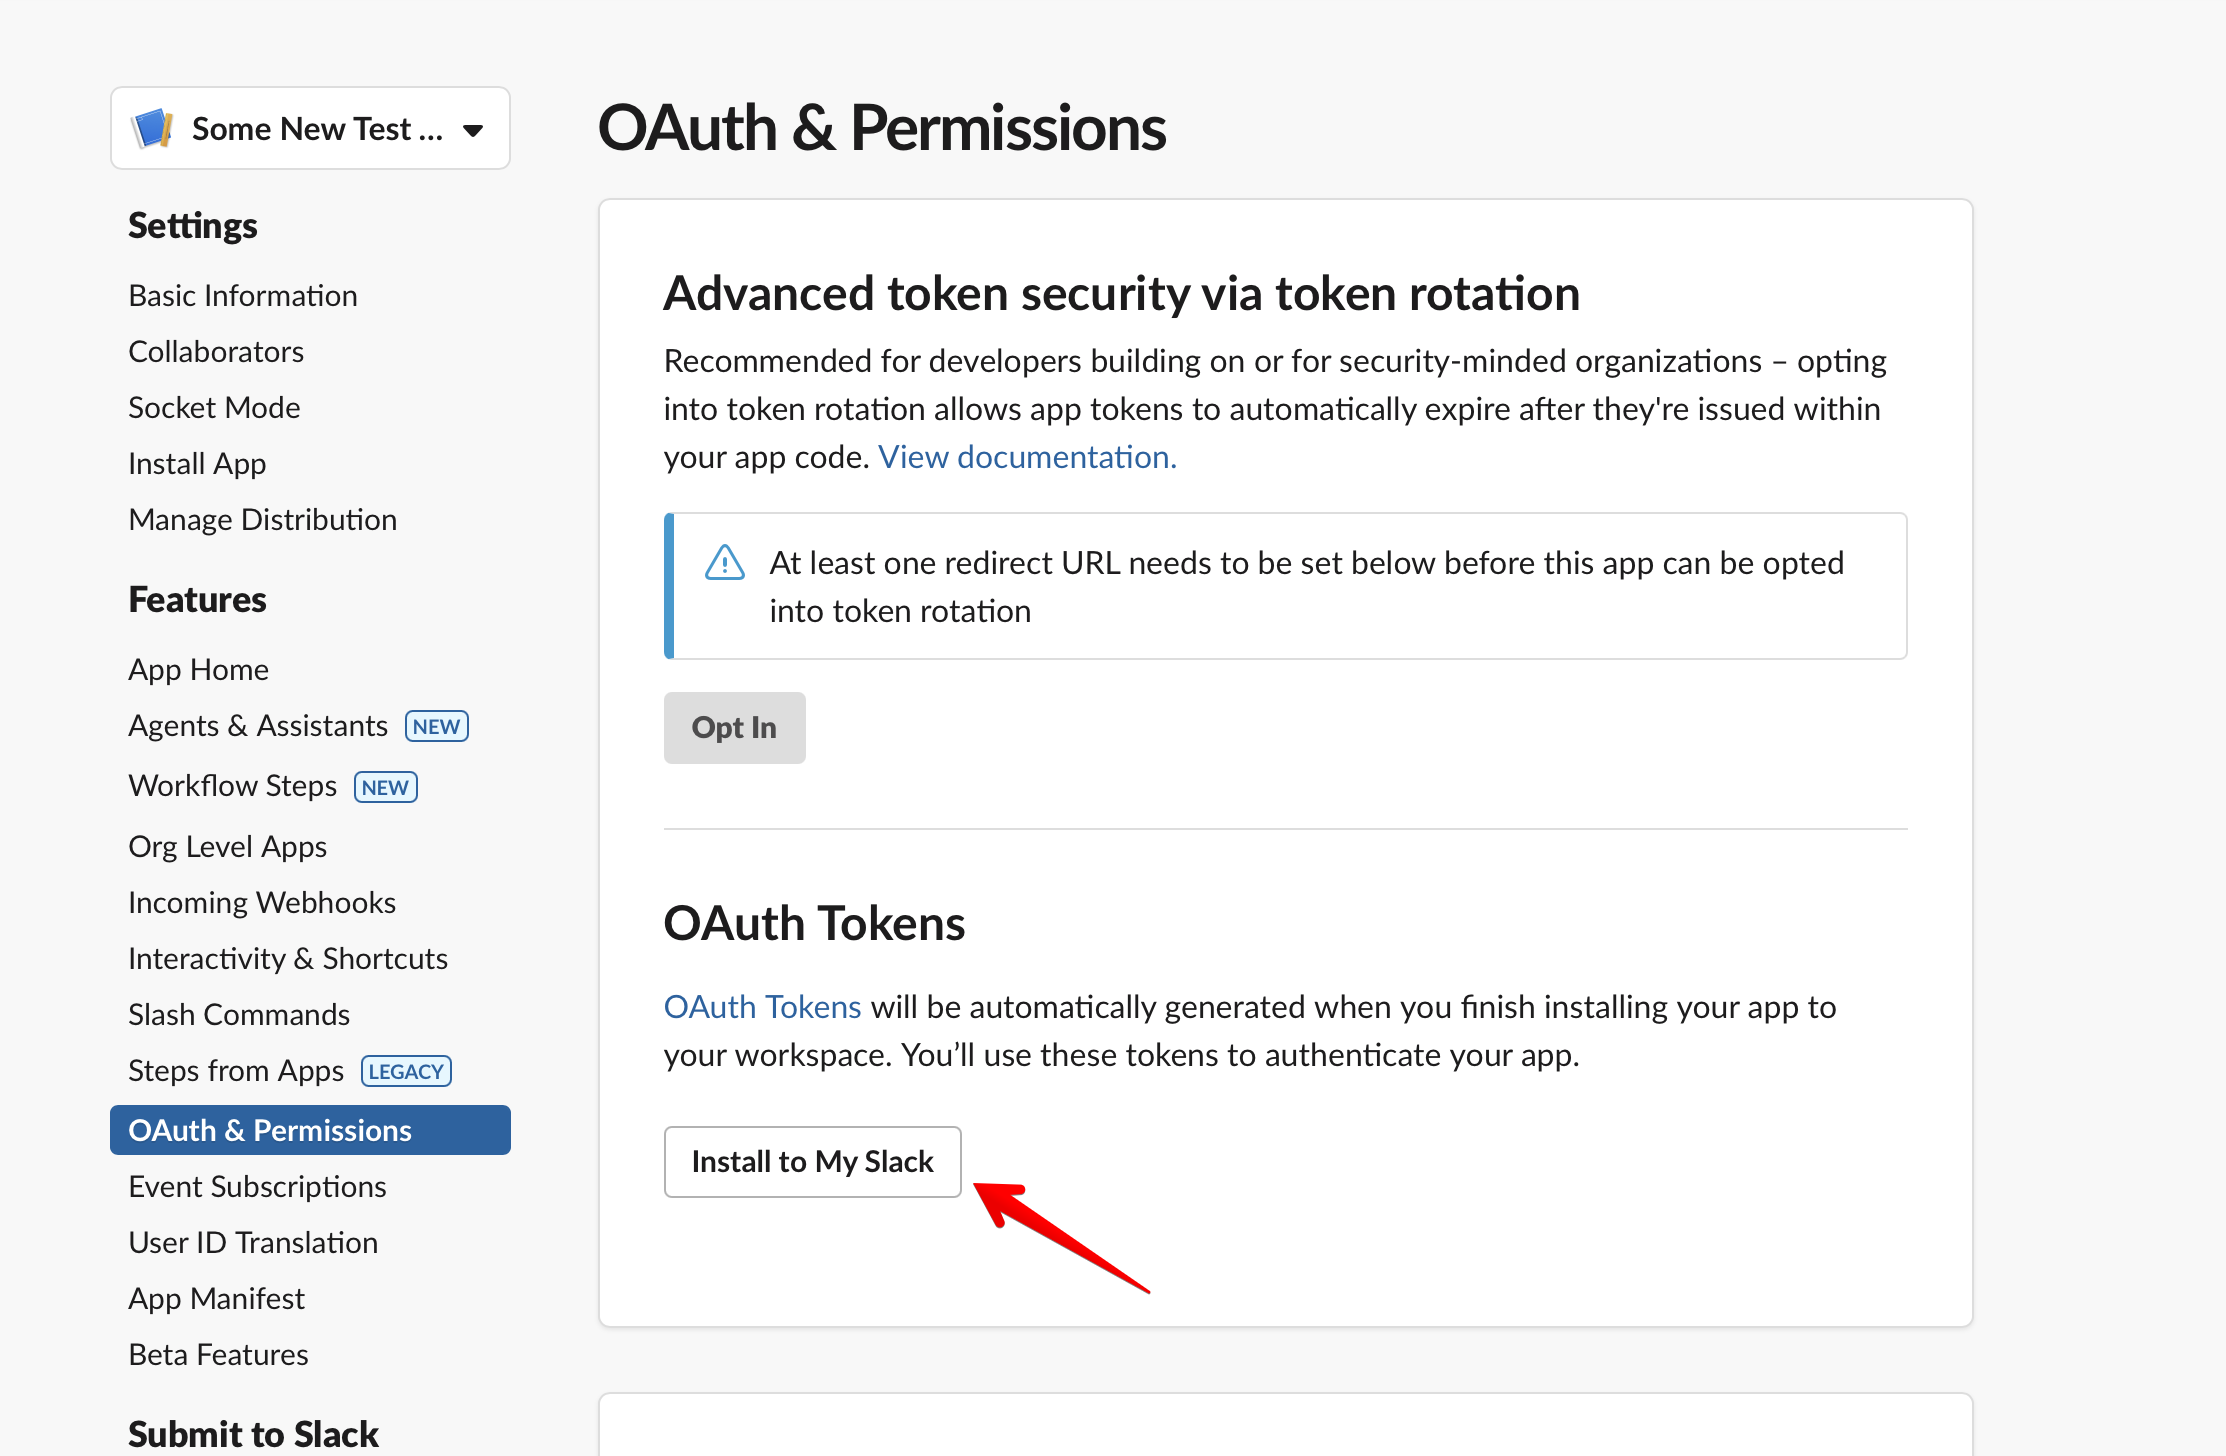Click Install to My Slack button
Image resolution: width=2226 pixels, height=1456 pixels.
[812, 1162]
